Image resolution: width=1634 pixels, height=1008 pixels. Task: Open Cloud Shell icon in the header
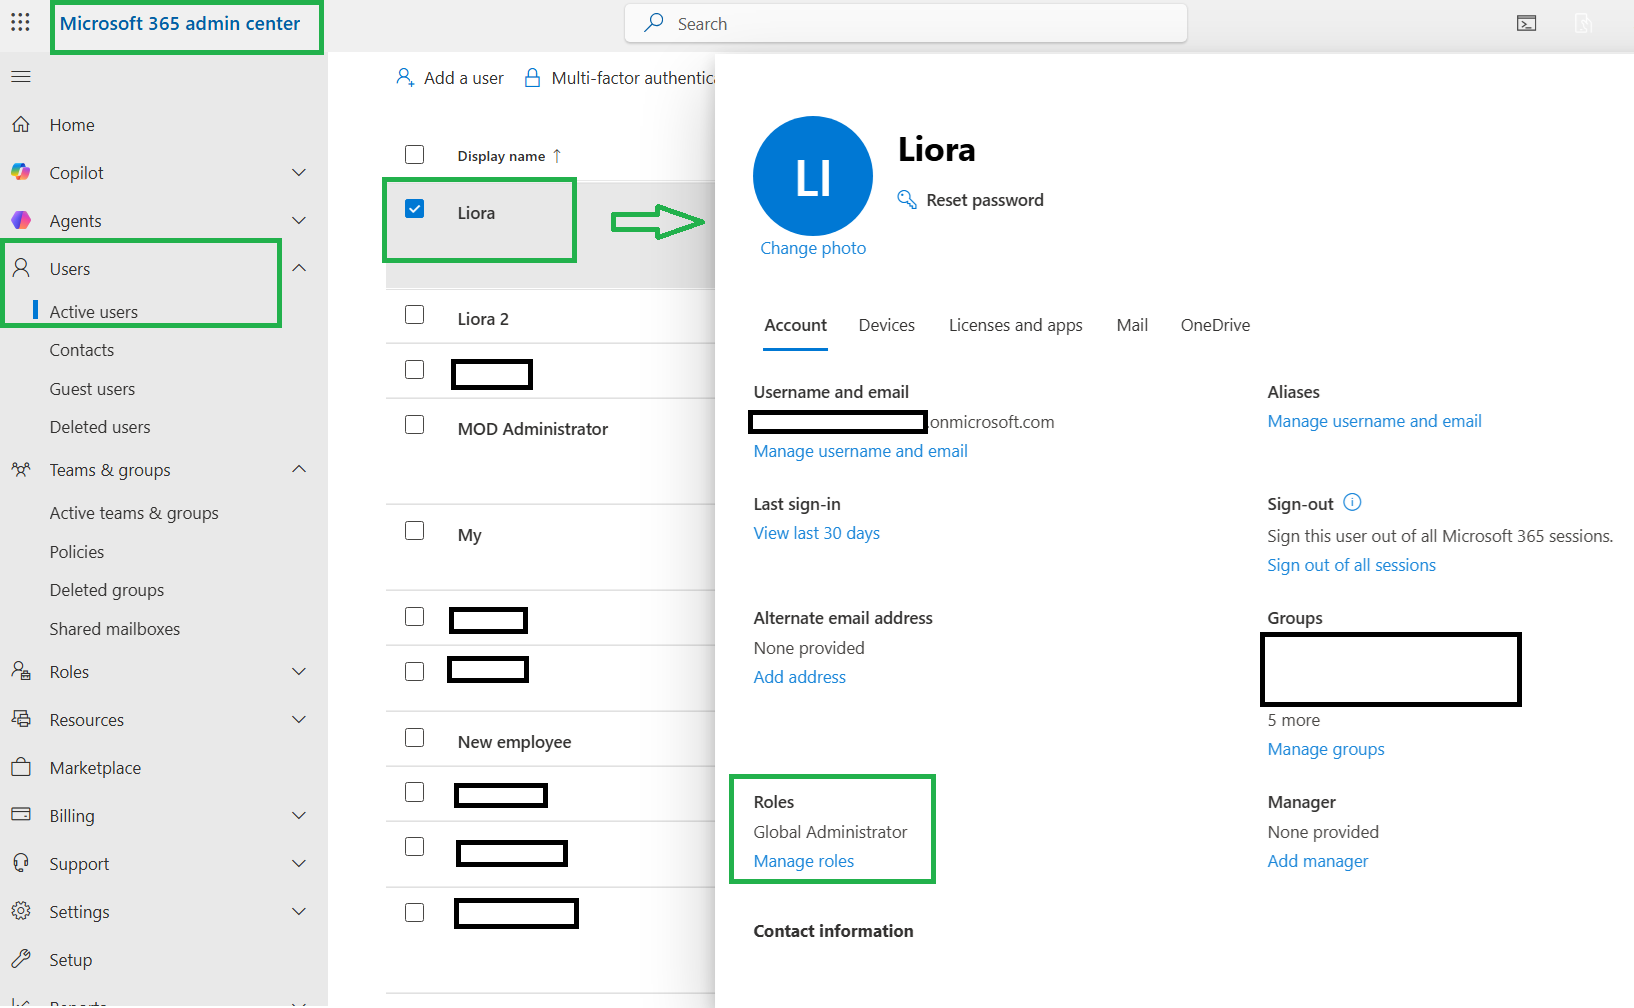1526,23
